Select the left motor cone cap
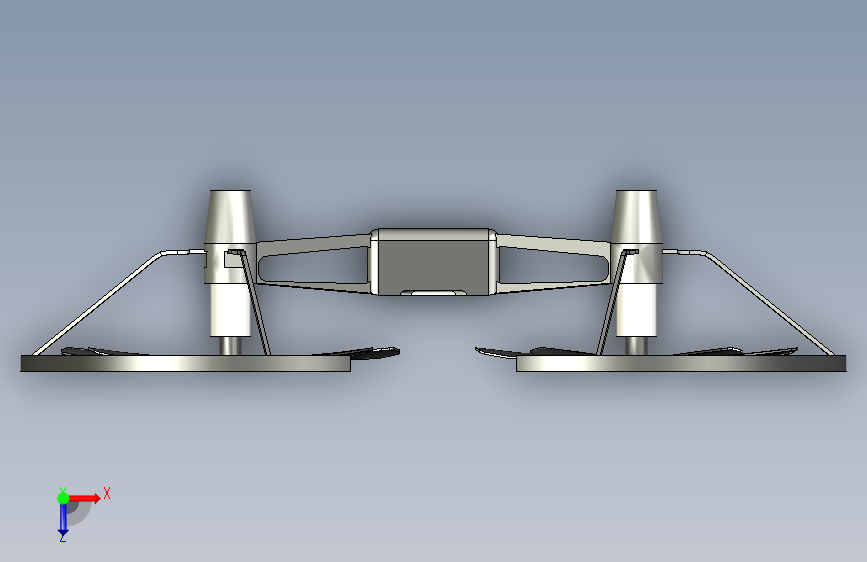 point(230,216)
